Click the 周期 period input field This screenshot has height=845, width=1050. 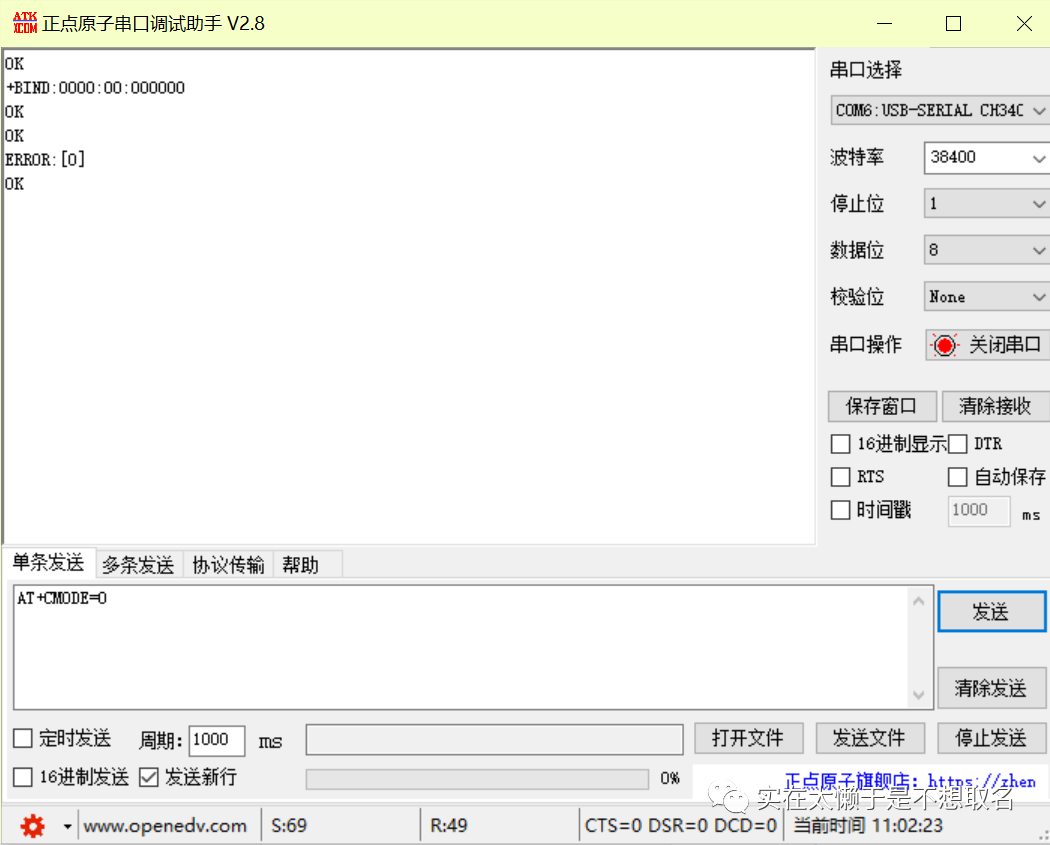(216, 740)
